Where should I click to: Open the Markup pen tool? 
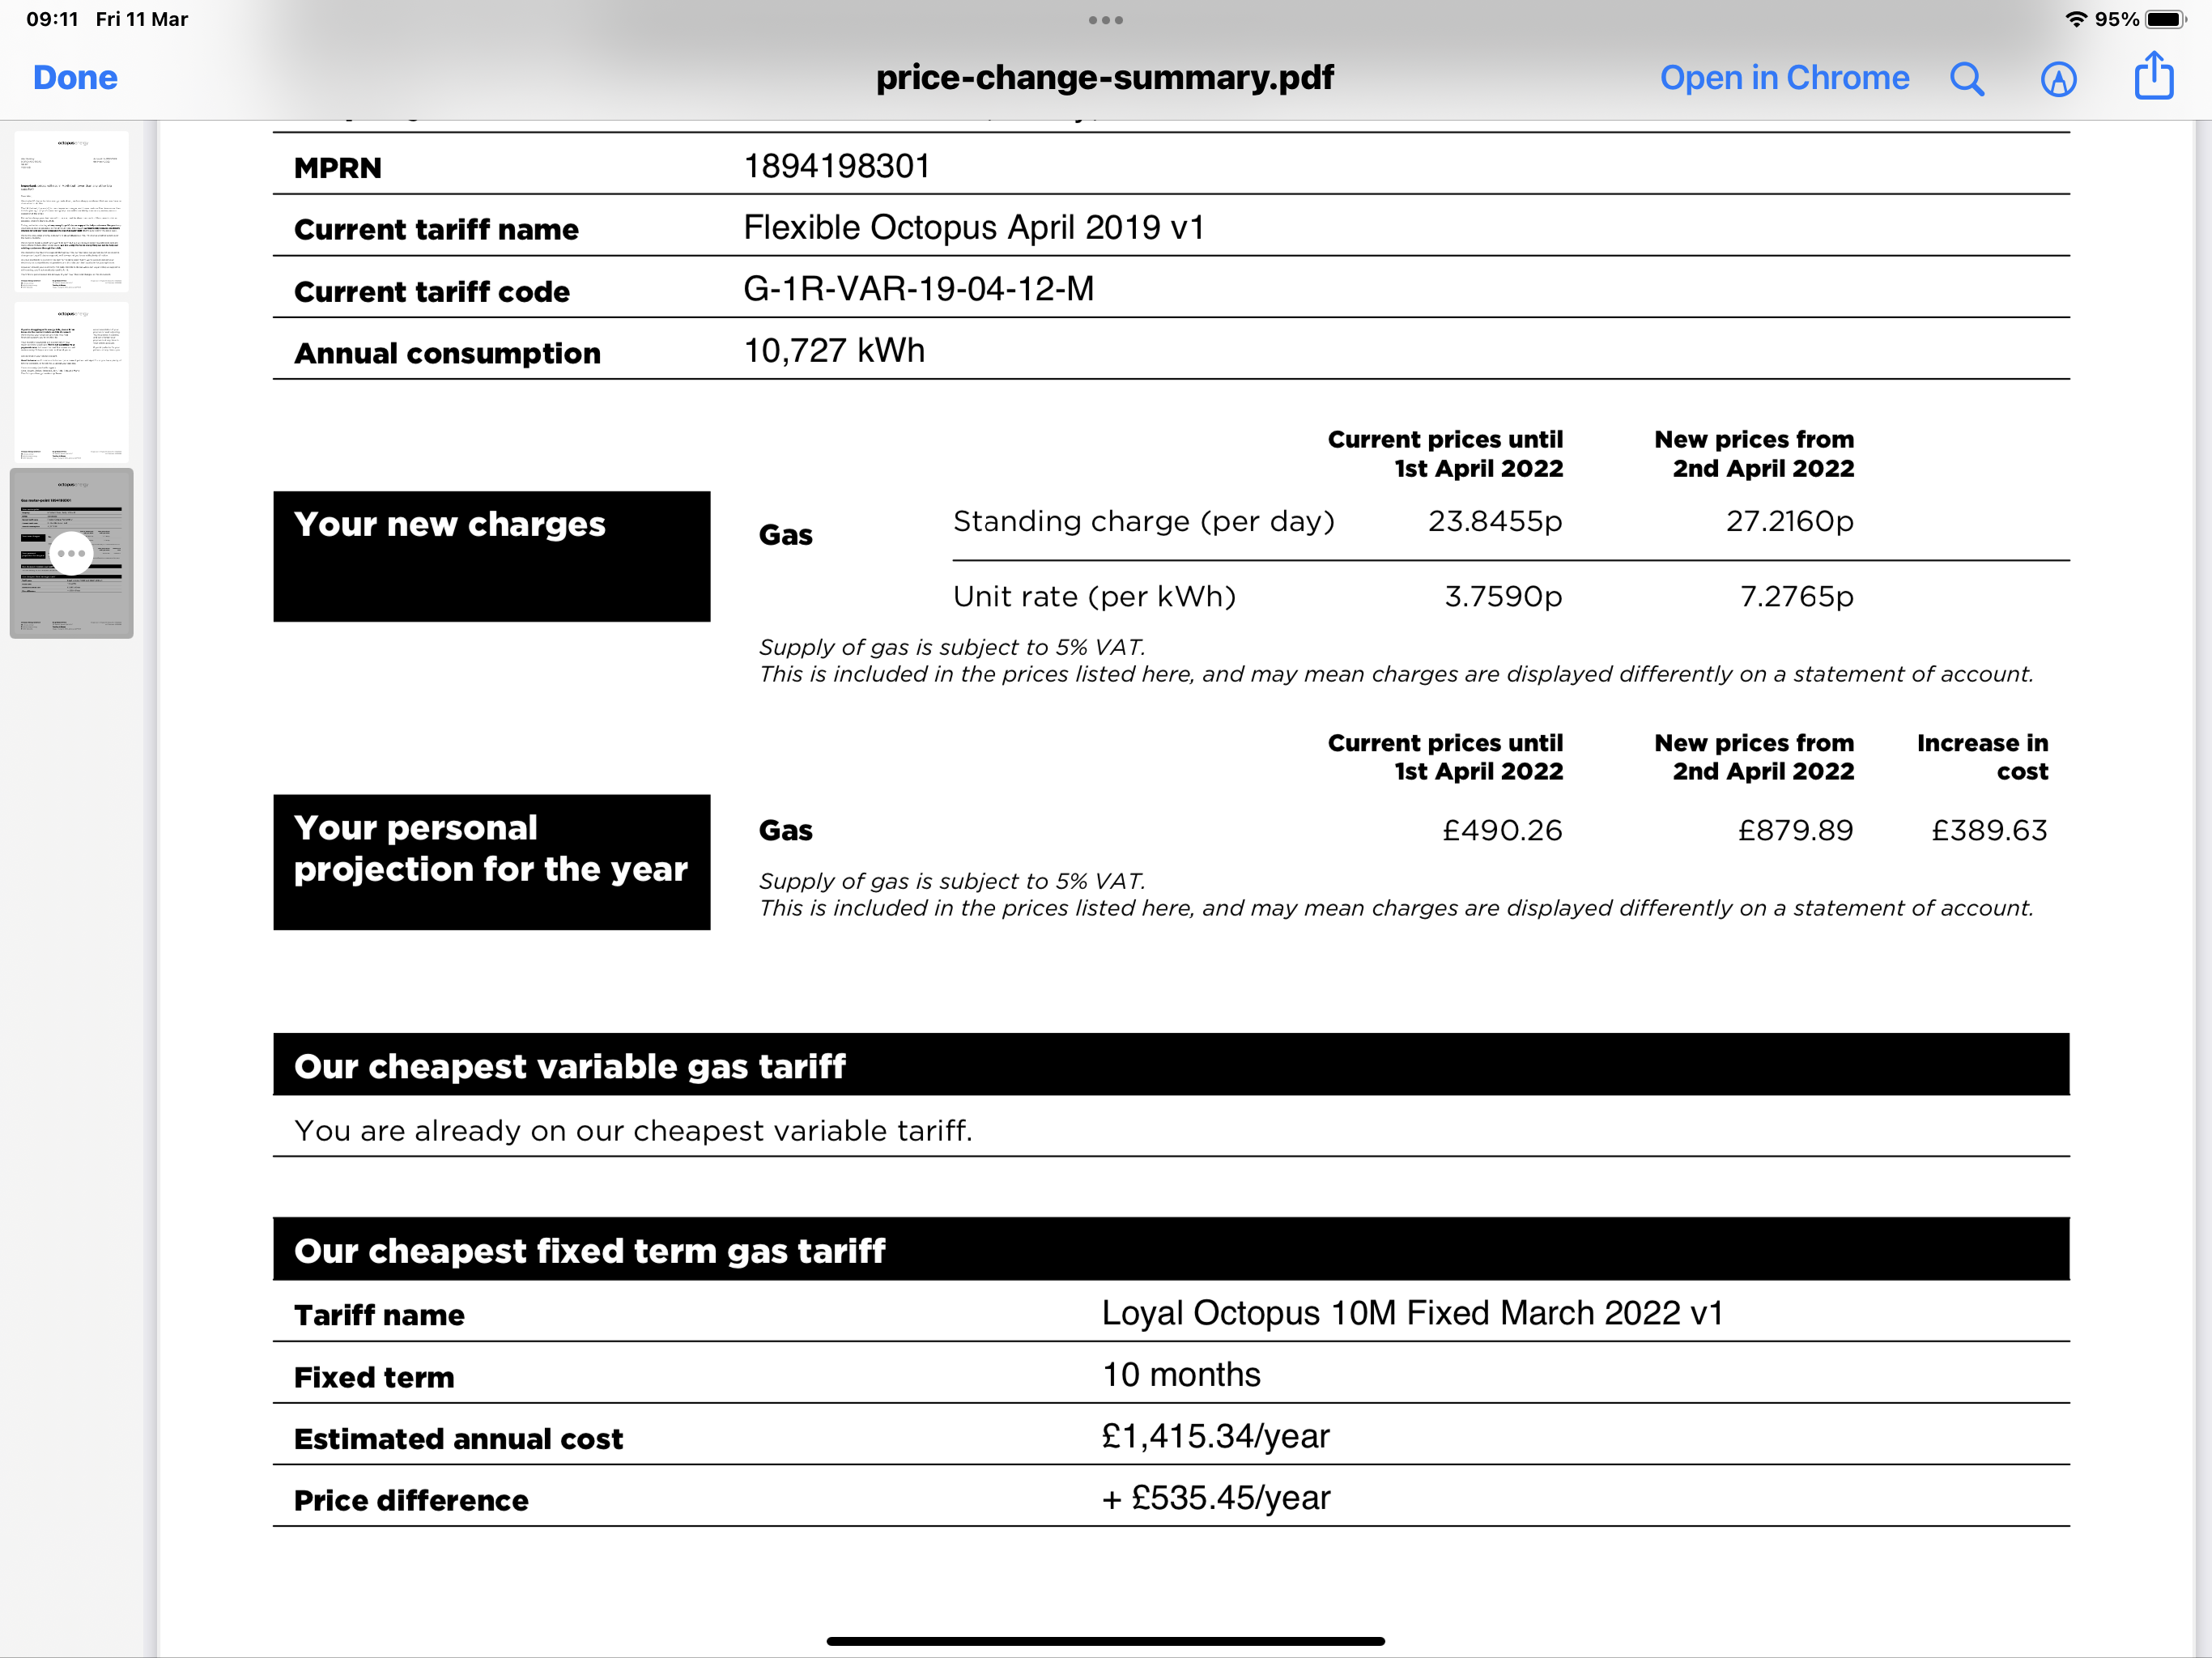(x=2058, y=78)
